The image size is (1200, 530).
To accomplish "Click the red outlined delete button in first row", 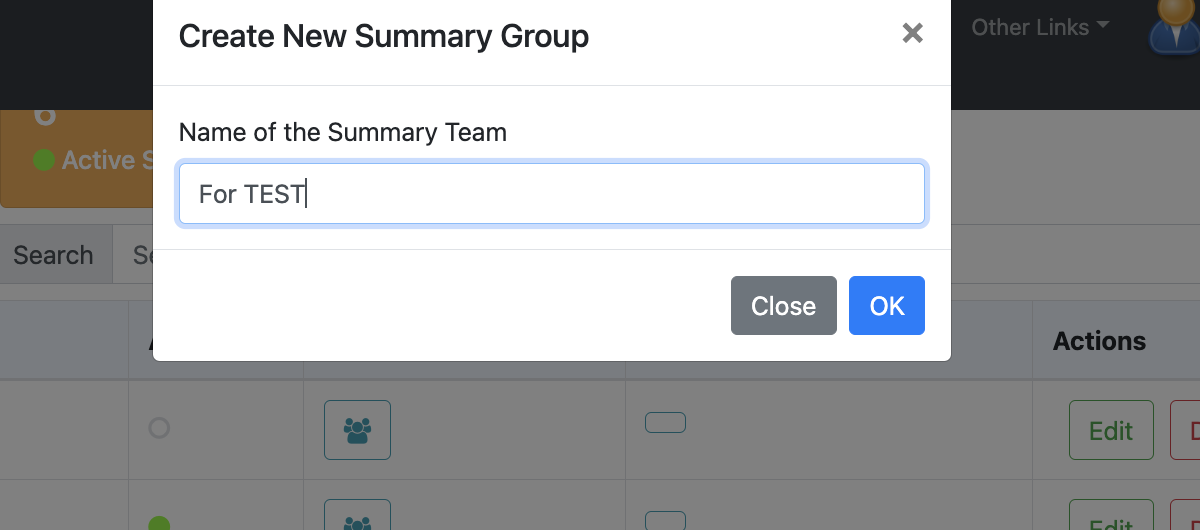I will pos(1186,430).
